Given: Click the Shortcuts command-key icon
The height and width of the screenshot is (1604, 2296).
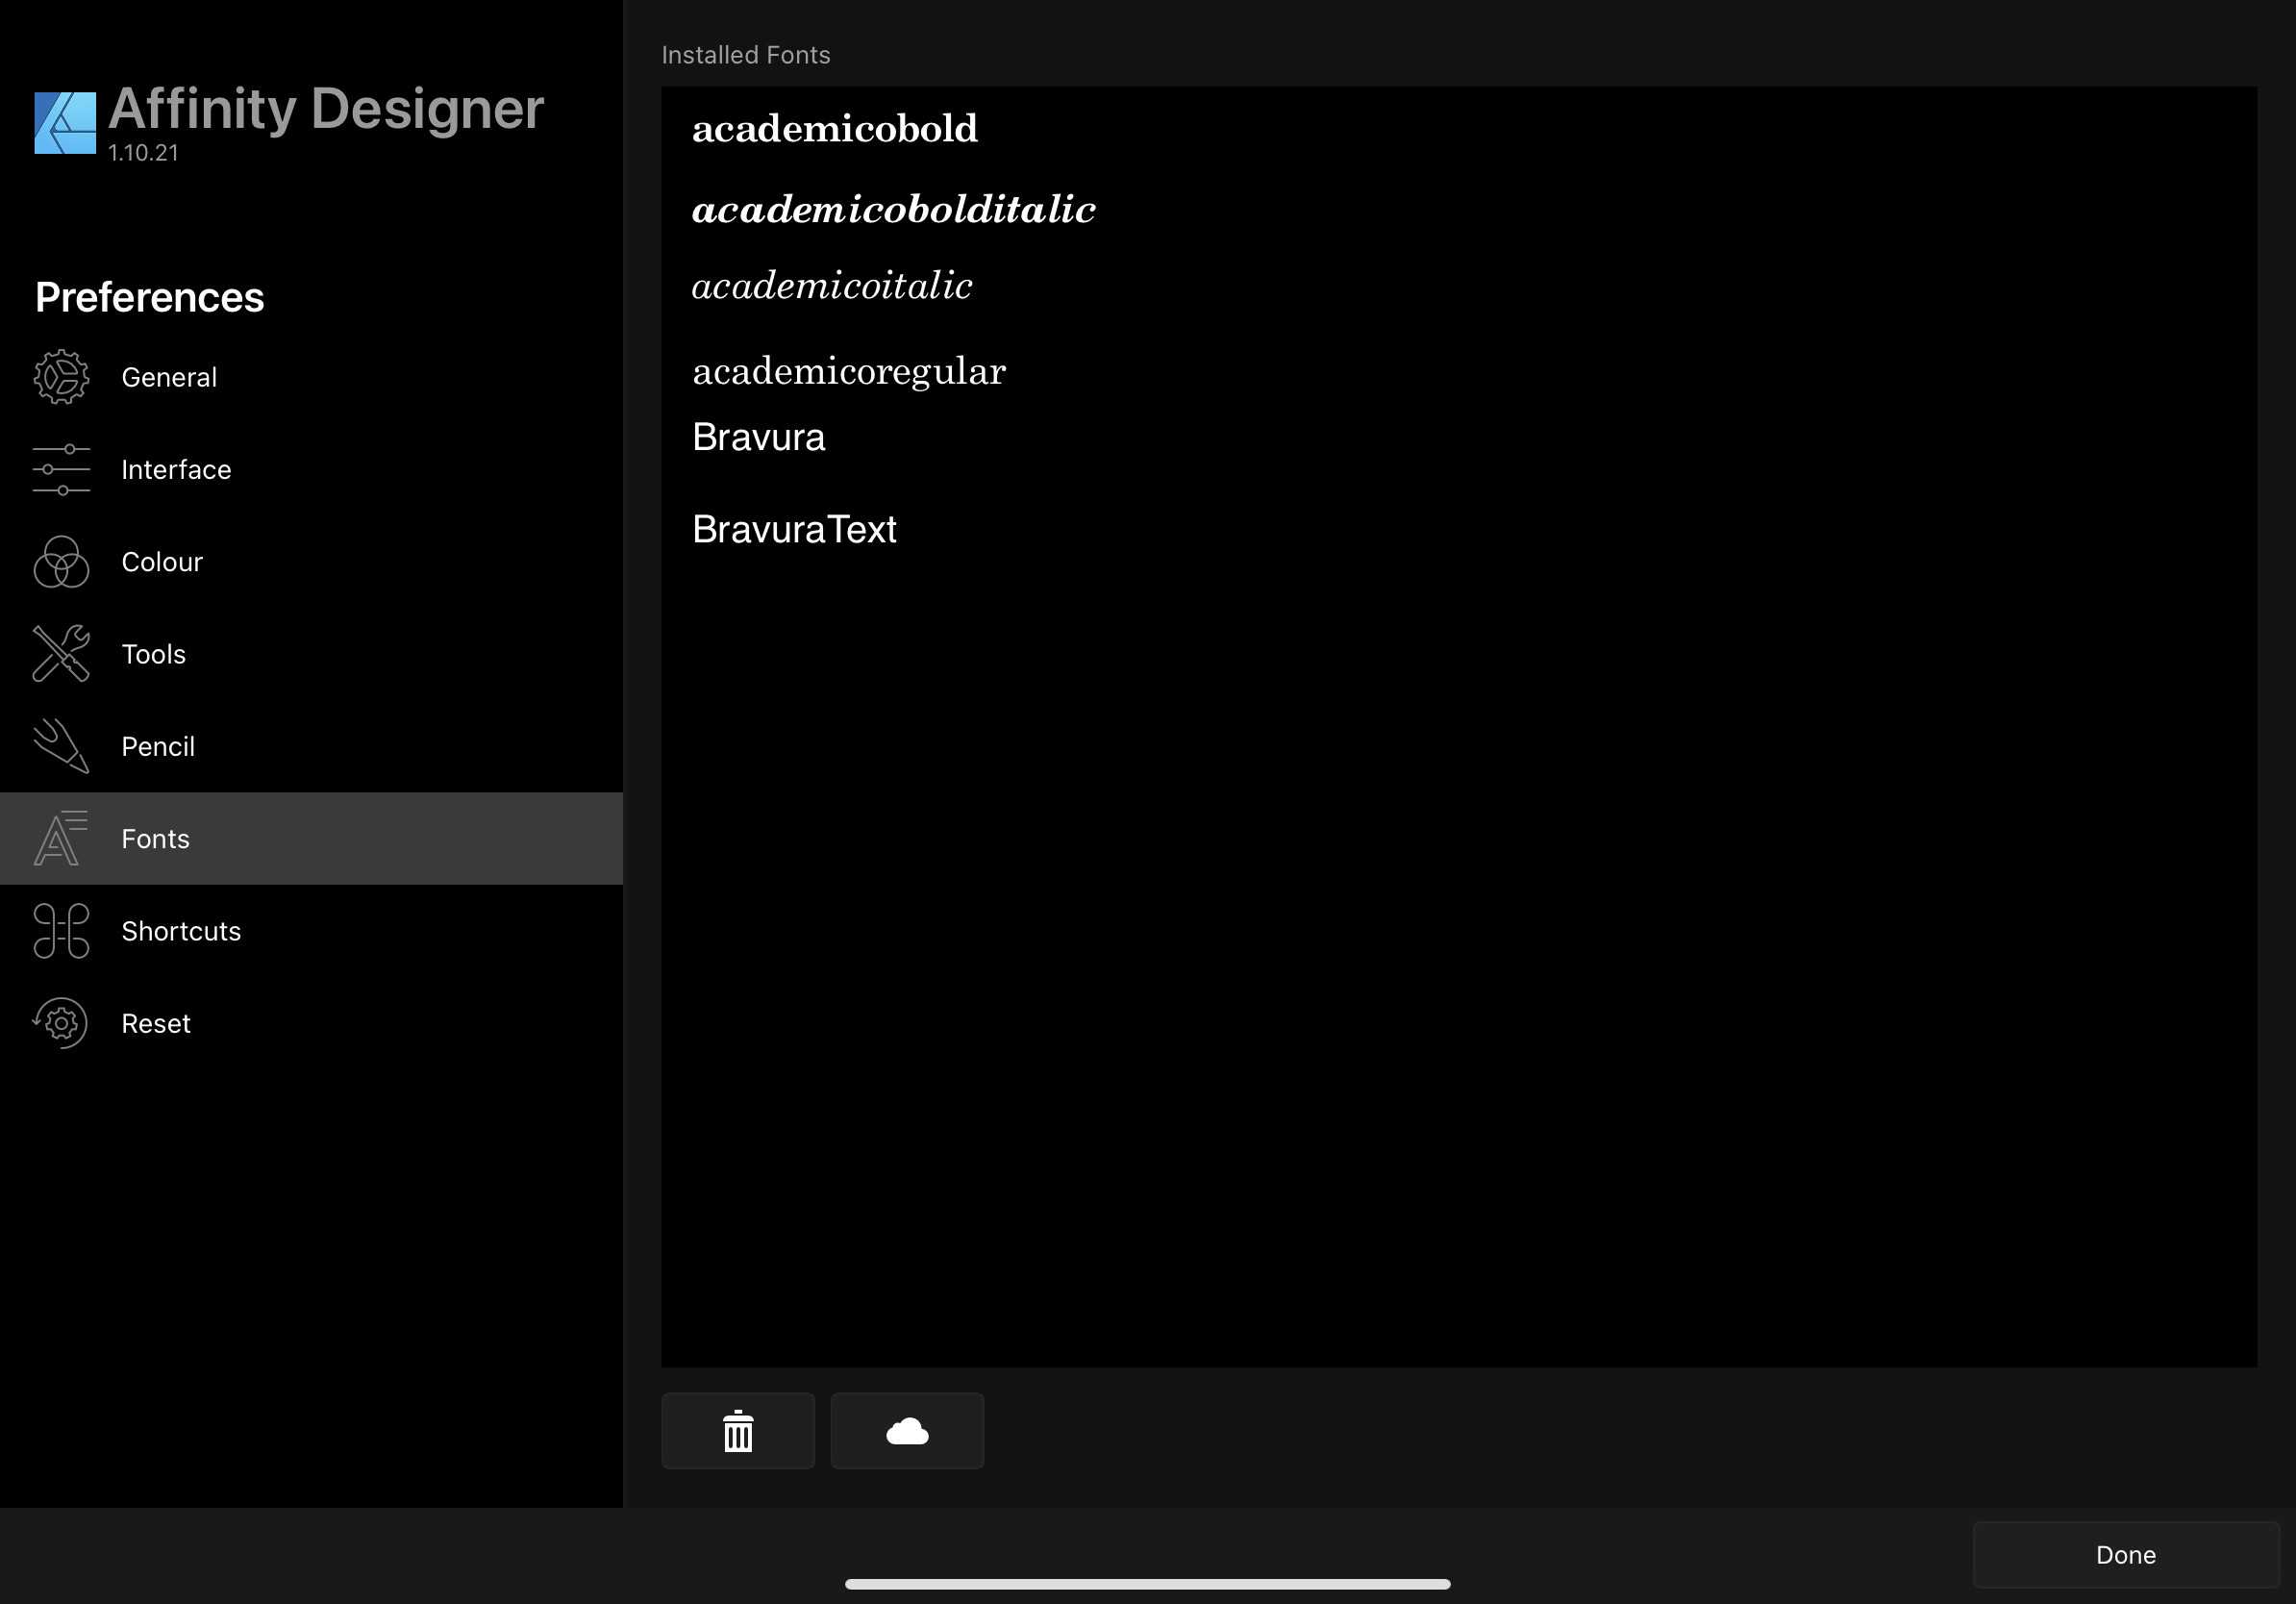Looking at the screenshot, I should [x=61, y=931].
